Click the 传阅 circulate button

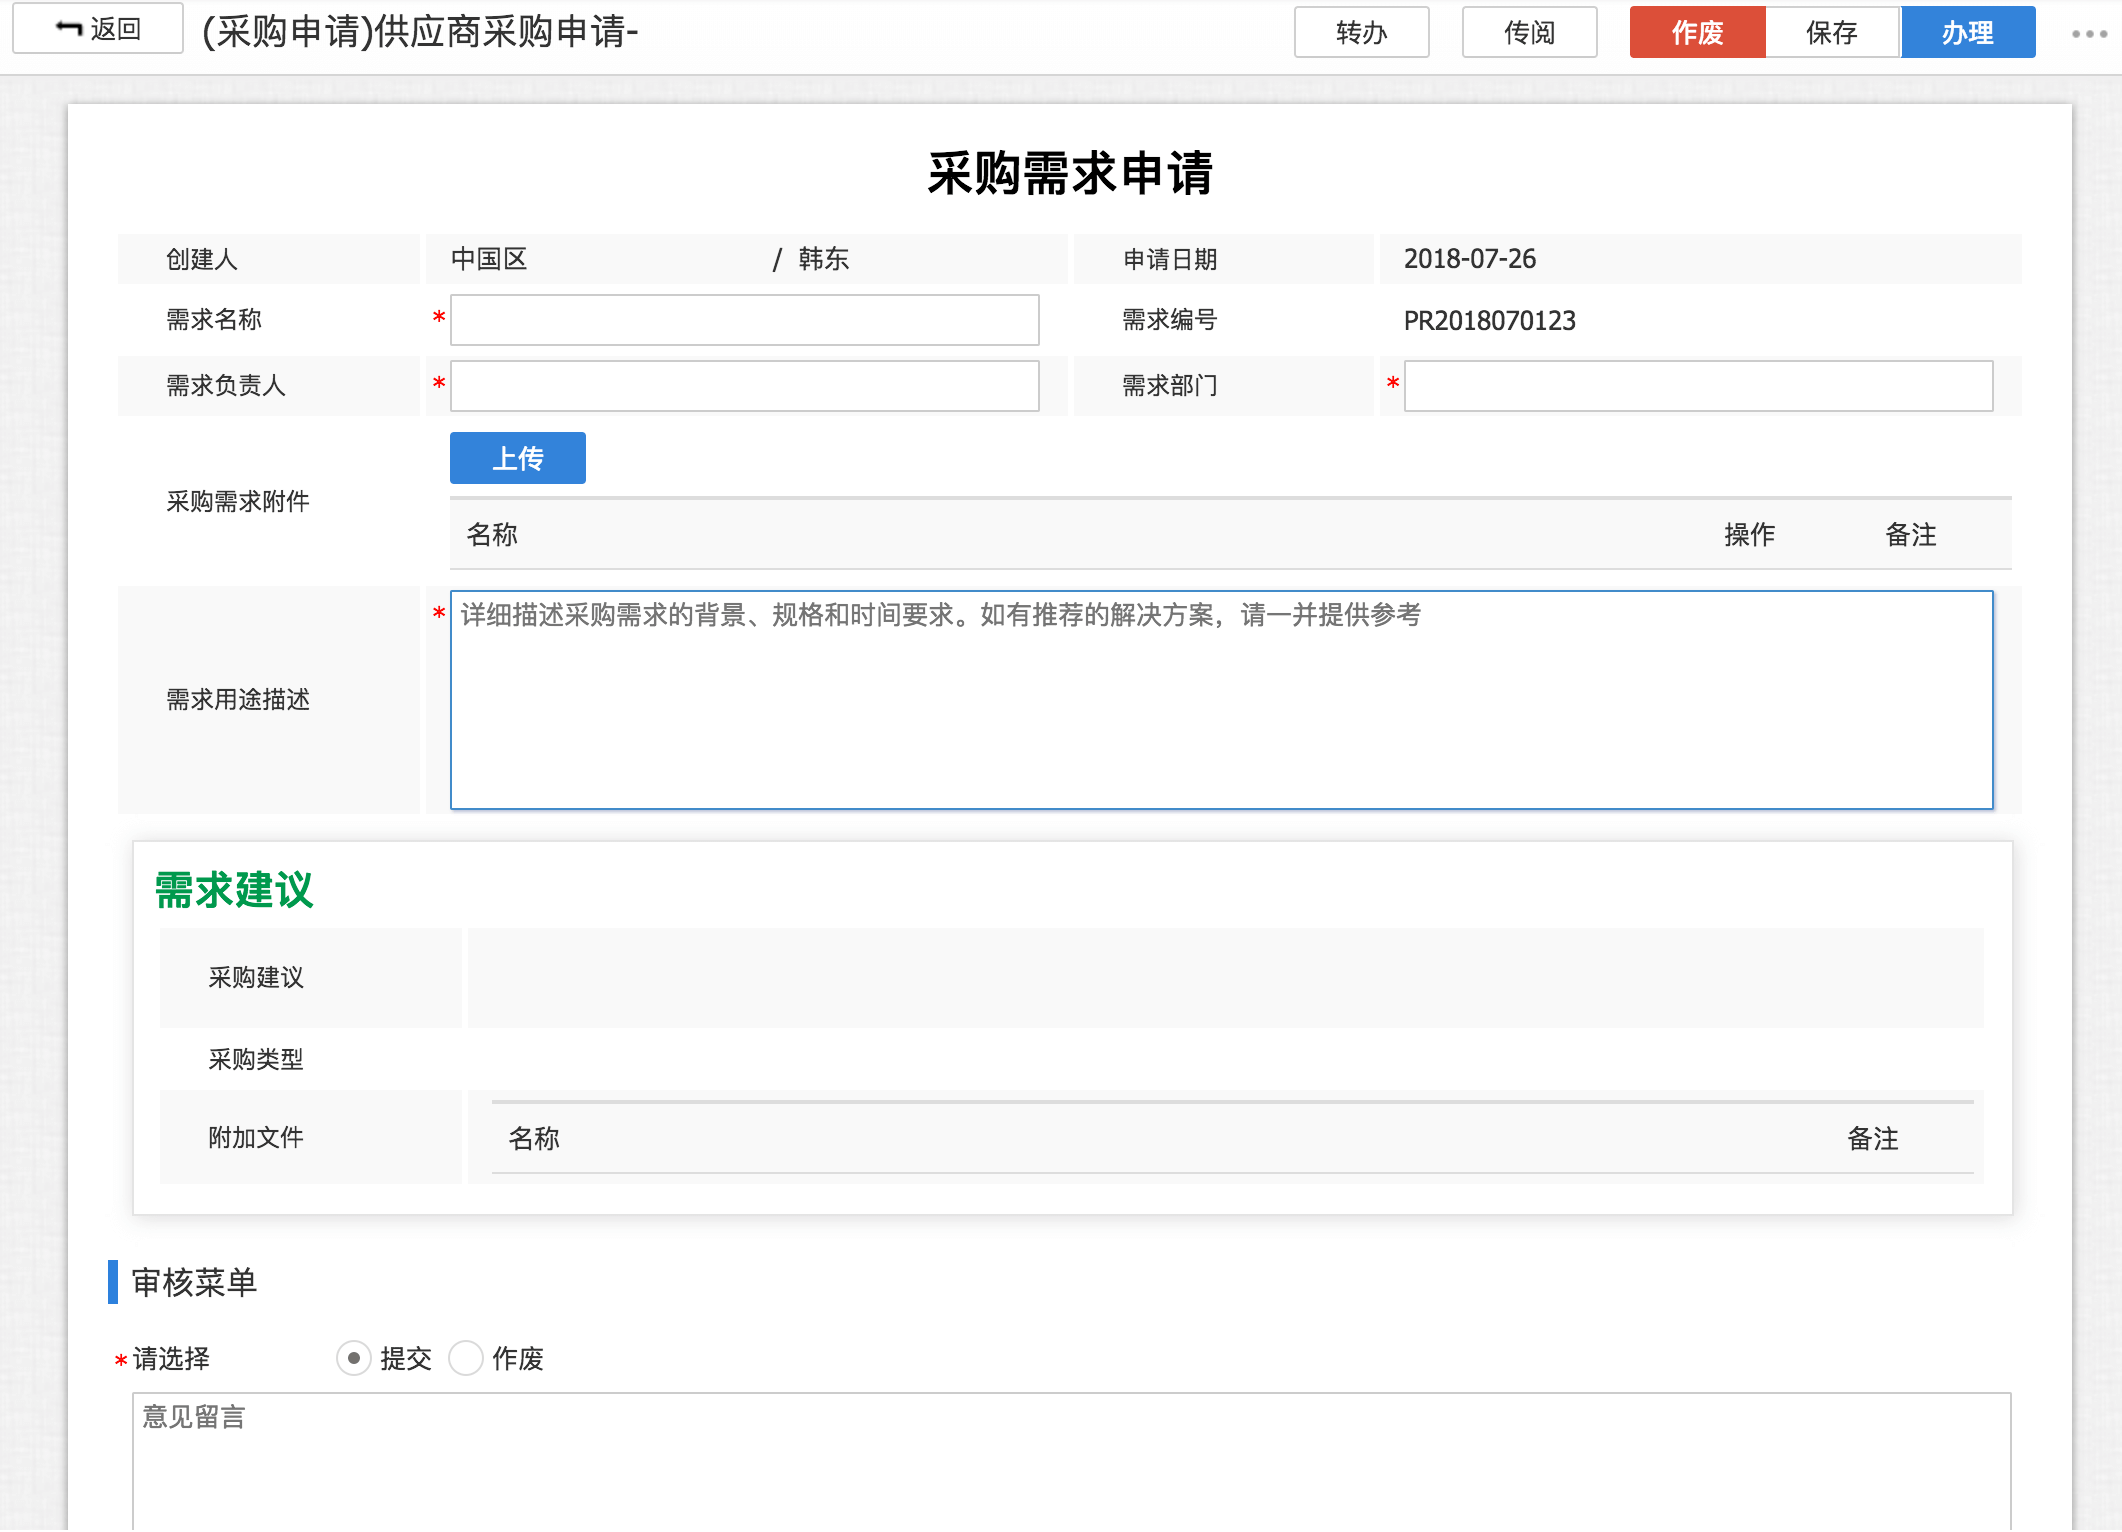(x=1529, y=32)
